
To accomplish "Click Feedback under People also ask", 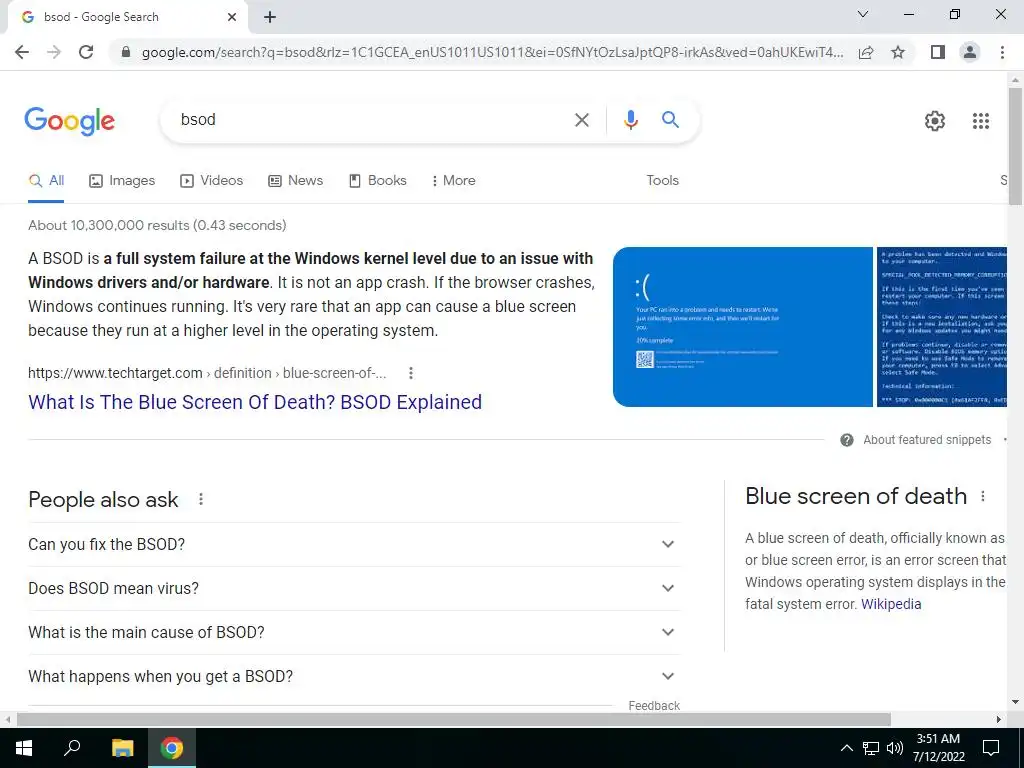I will point(654,706).
